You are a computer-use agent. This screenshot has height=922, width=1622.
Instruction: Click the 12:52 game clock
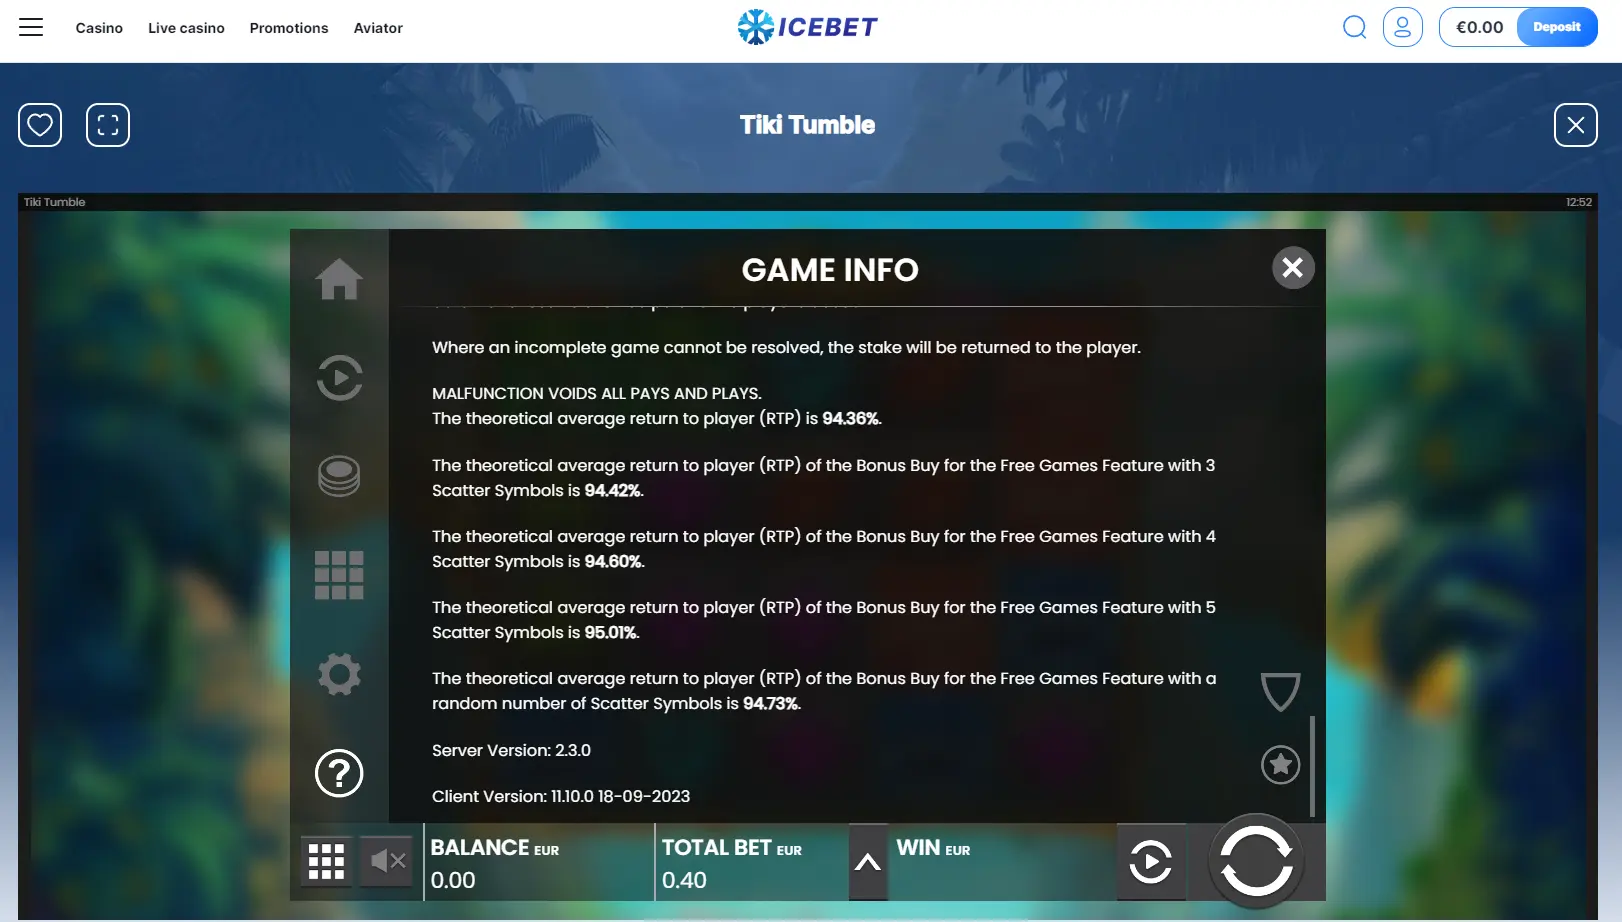(x=1578, y=202)
